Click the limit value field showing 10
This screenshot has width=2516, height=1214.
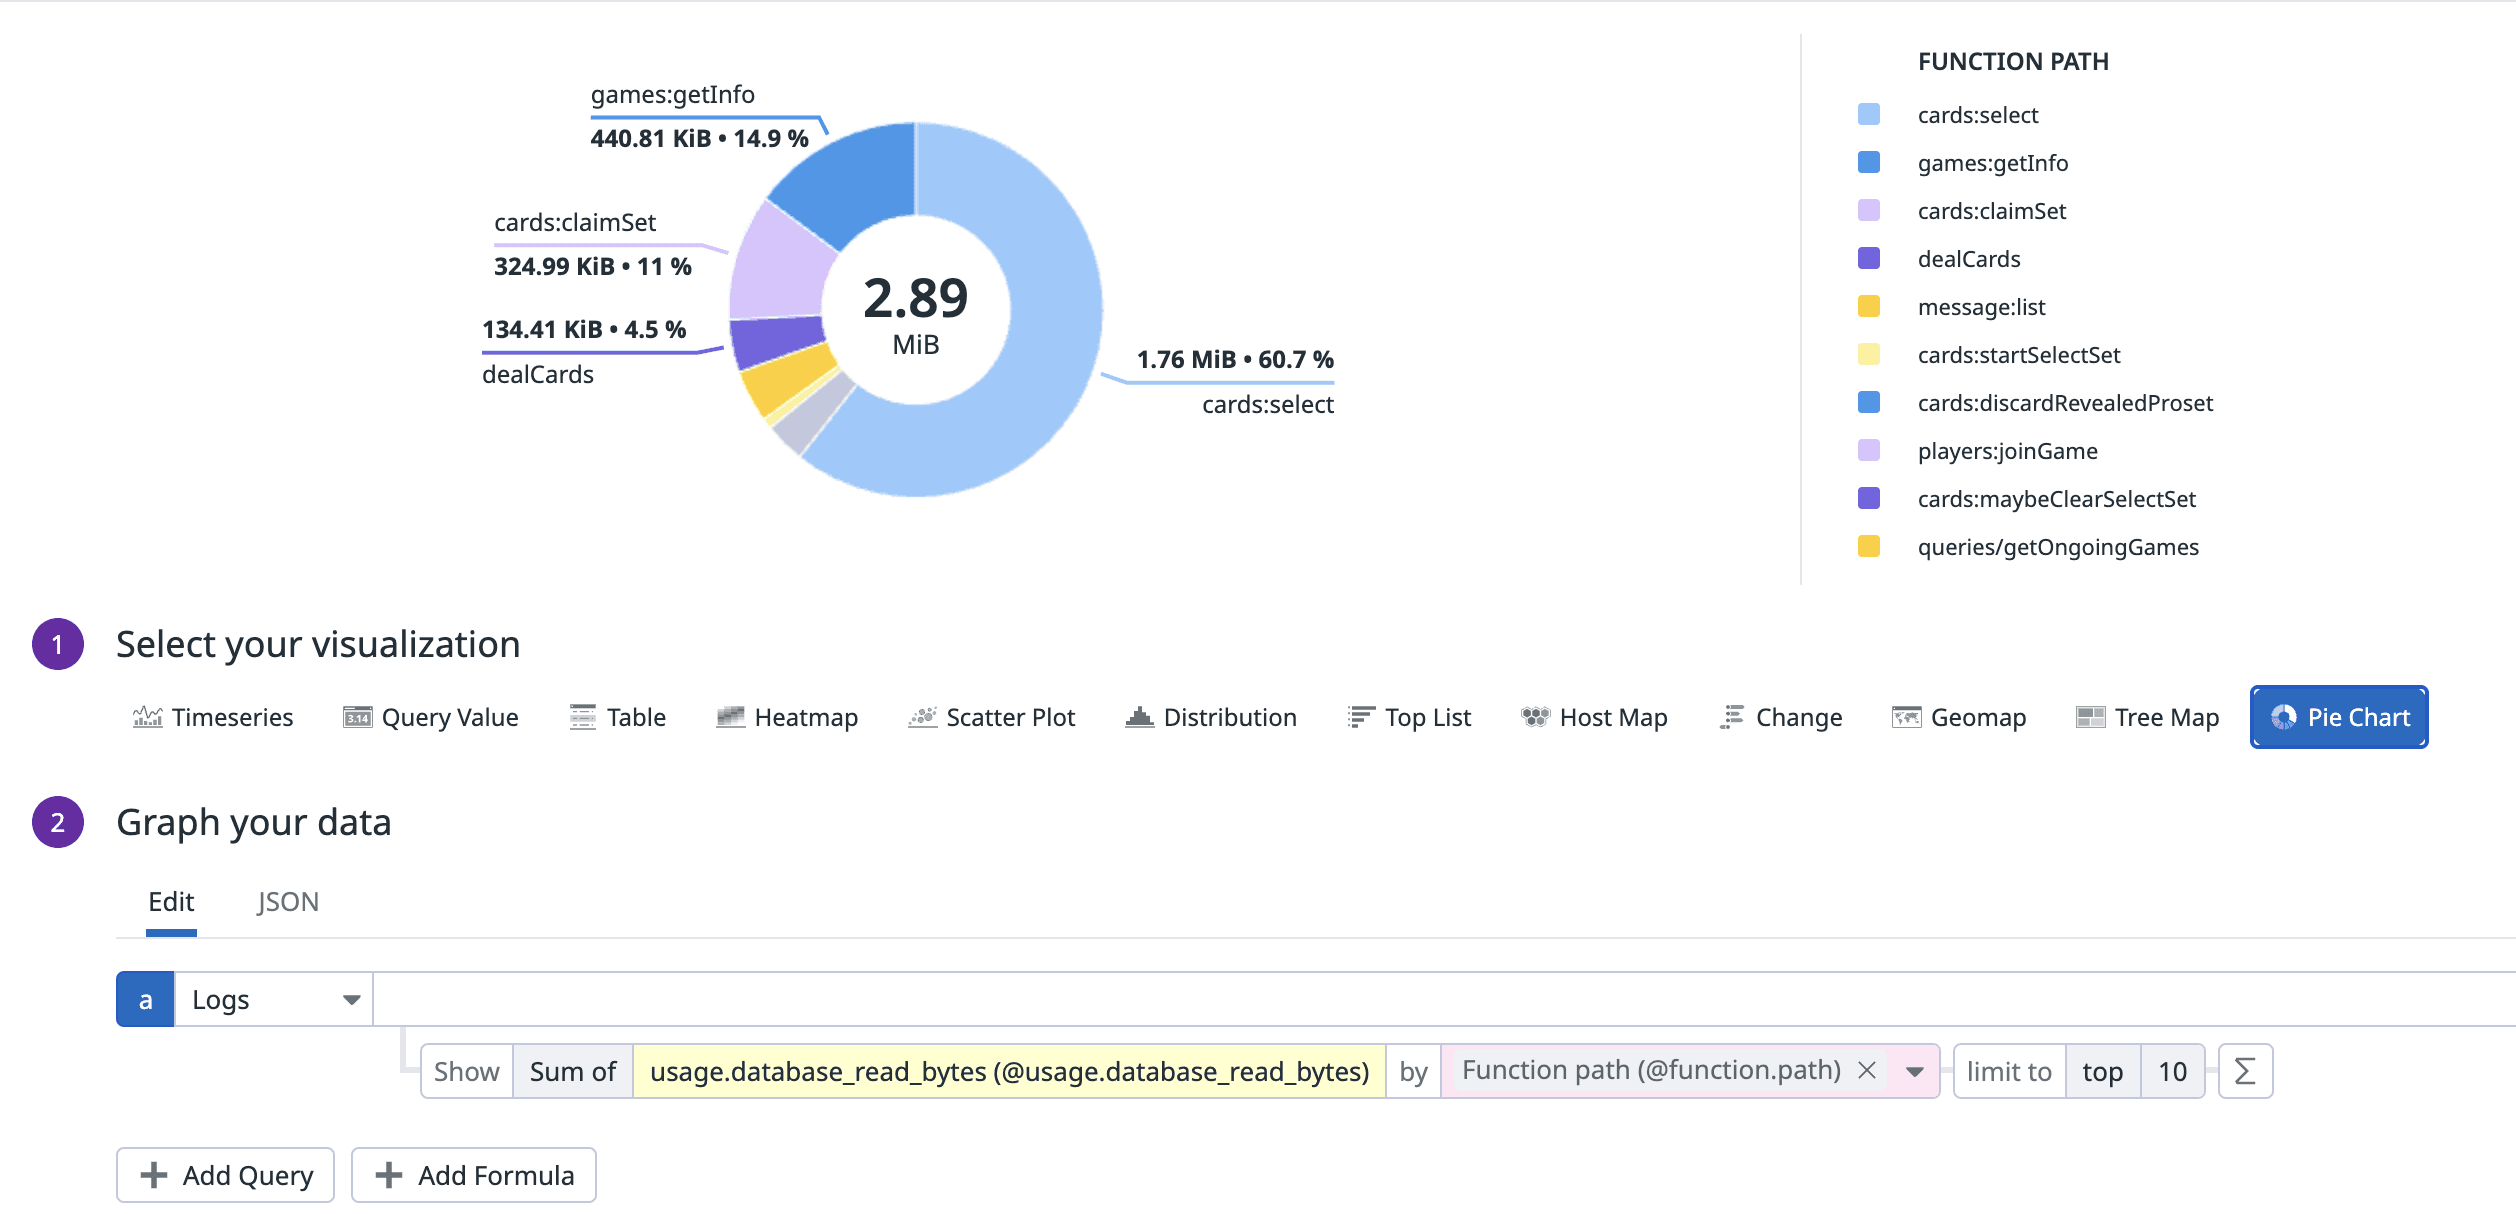pos(2172,1070)
